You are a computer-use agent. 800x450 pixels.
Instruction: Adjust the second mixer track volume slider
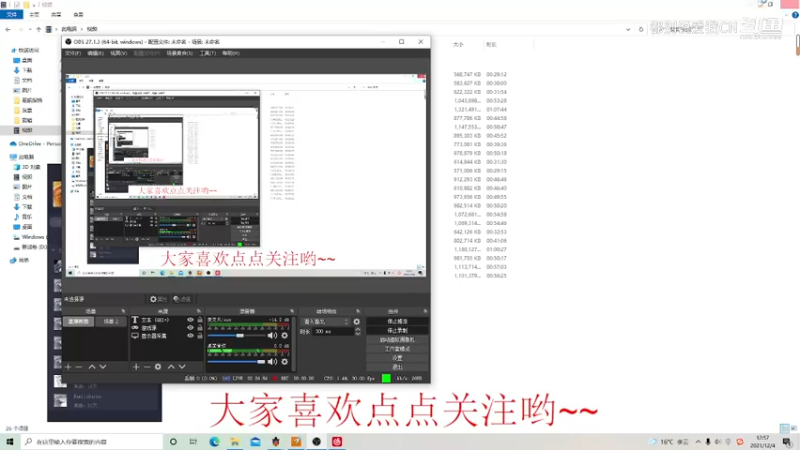pos(236,362)
